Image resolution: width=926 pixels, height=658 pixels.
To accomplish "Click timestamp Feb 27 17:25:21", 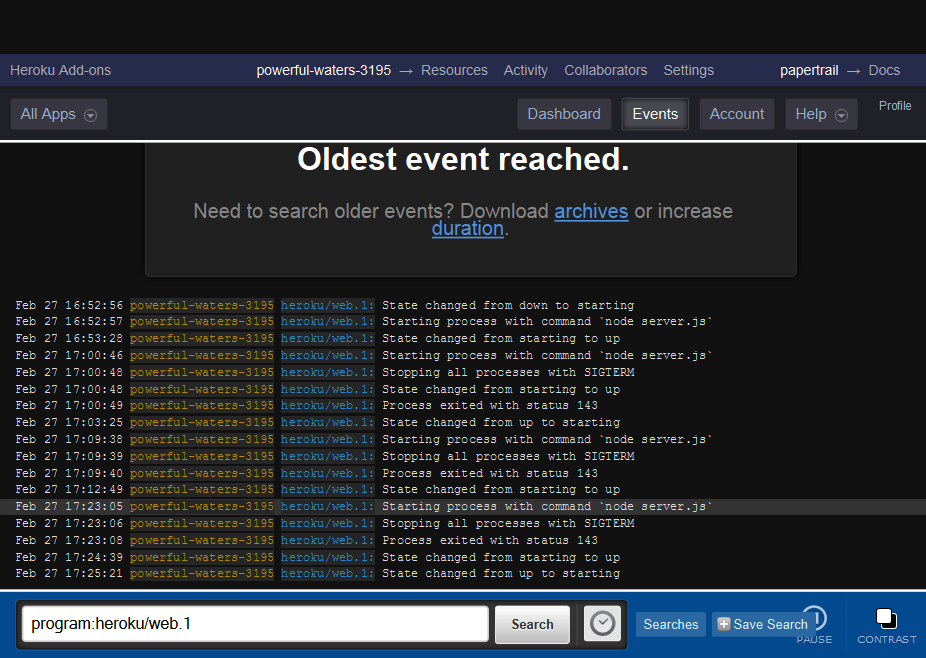I will pyautogui.click(x=69, y=574).
